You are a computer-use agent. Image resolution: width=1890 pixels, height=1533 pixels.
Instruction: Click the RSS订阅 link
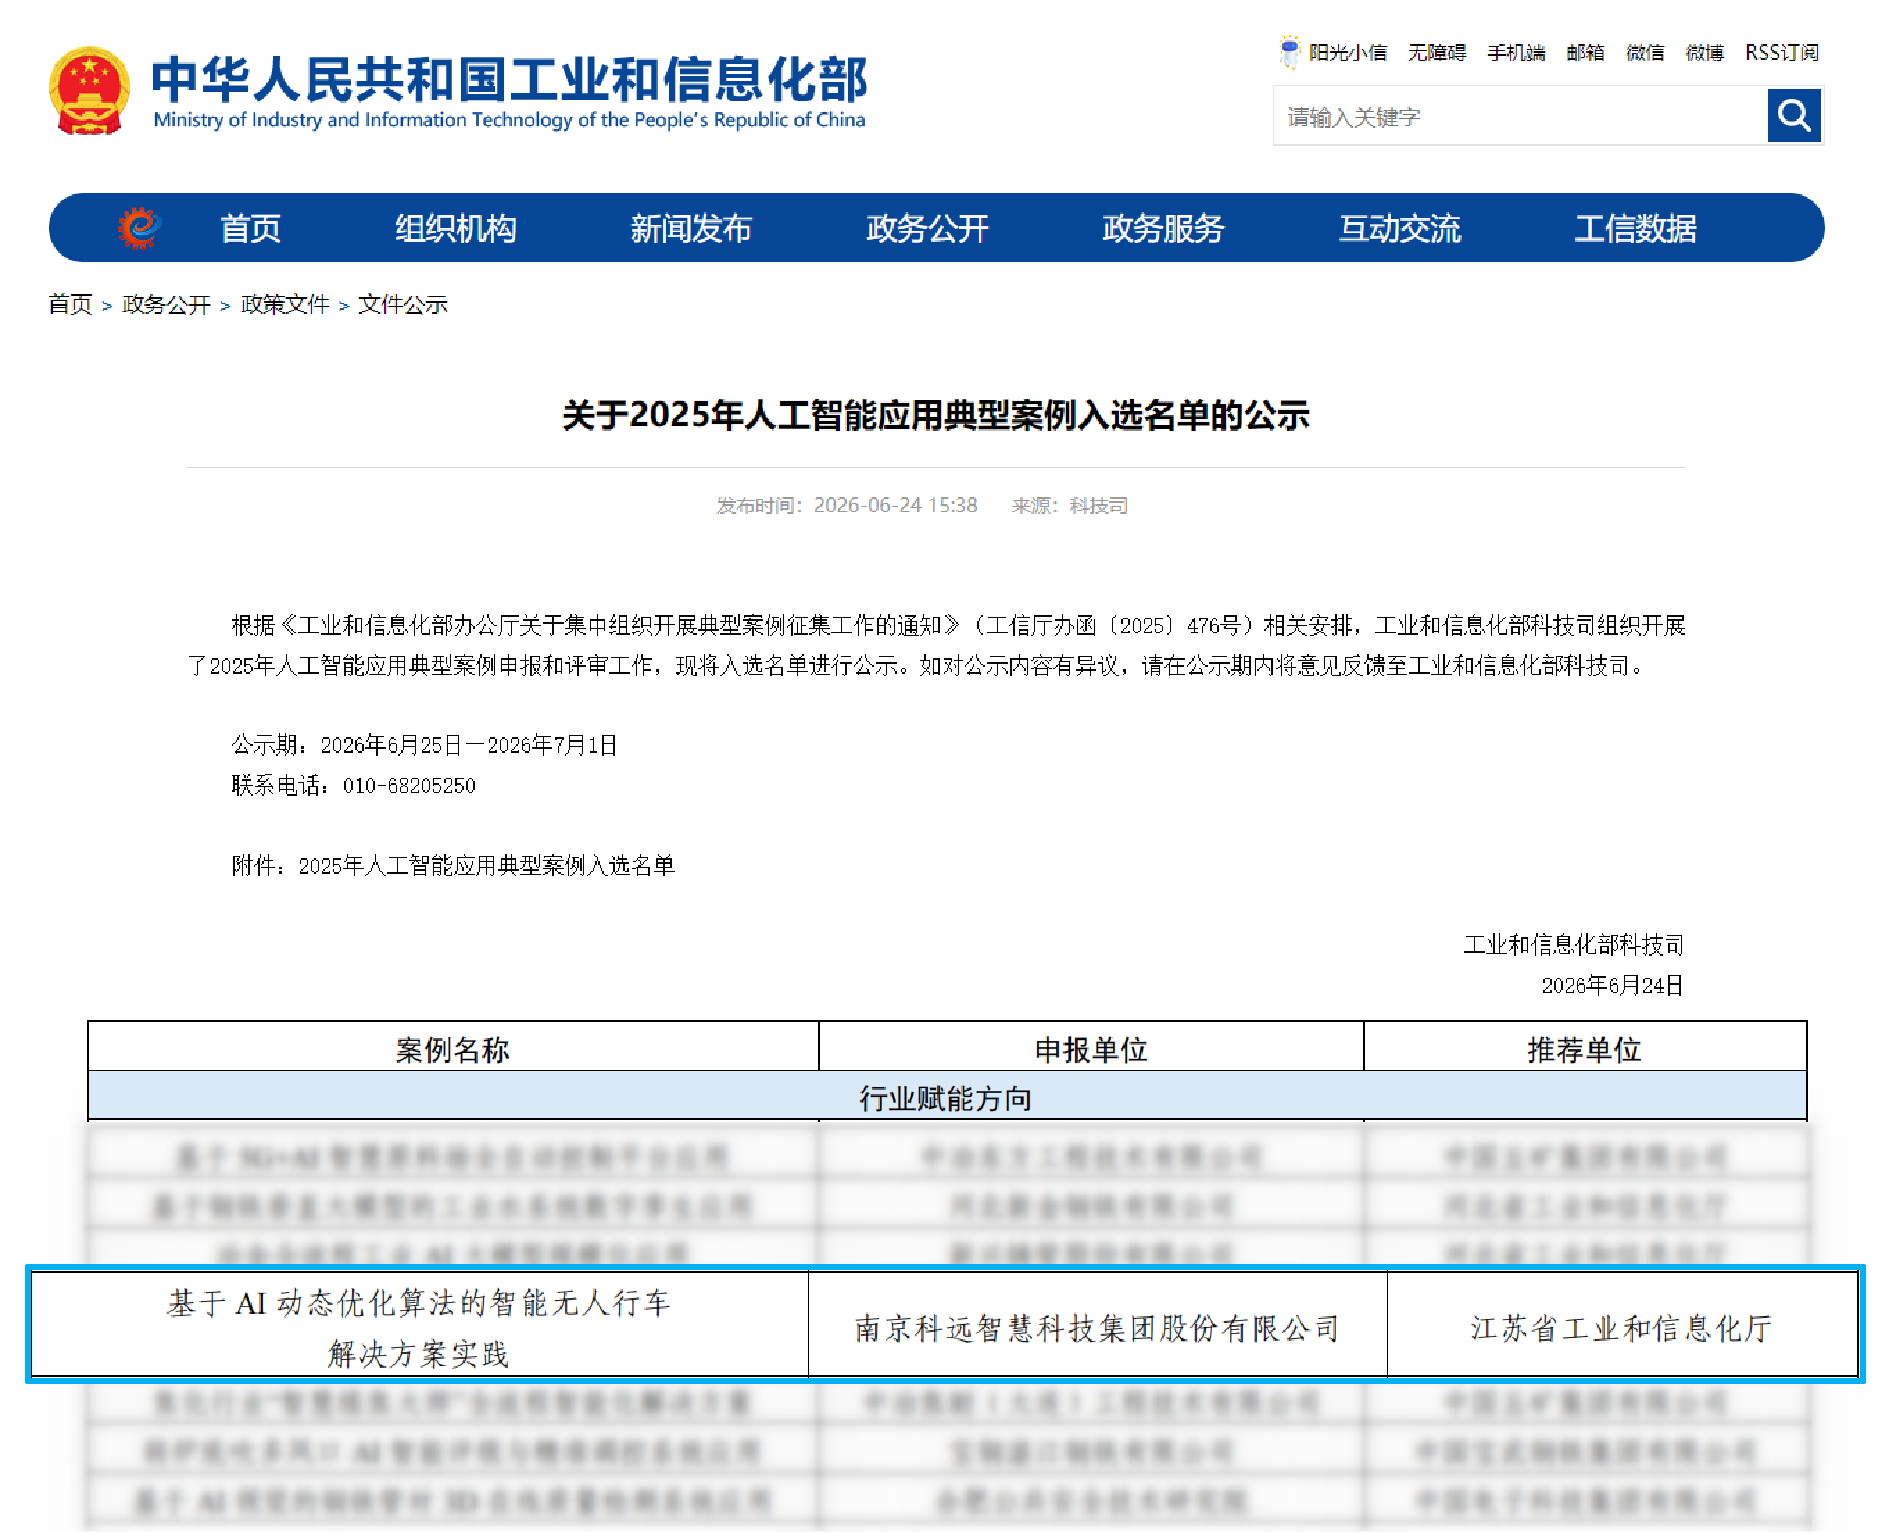pyautogui.click(x=1782, y=53)
